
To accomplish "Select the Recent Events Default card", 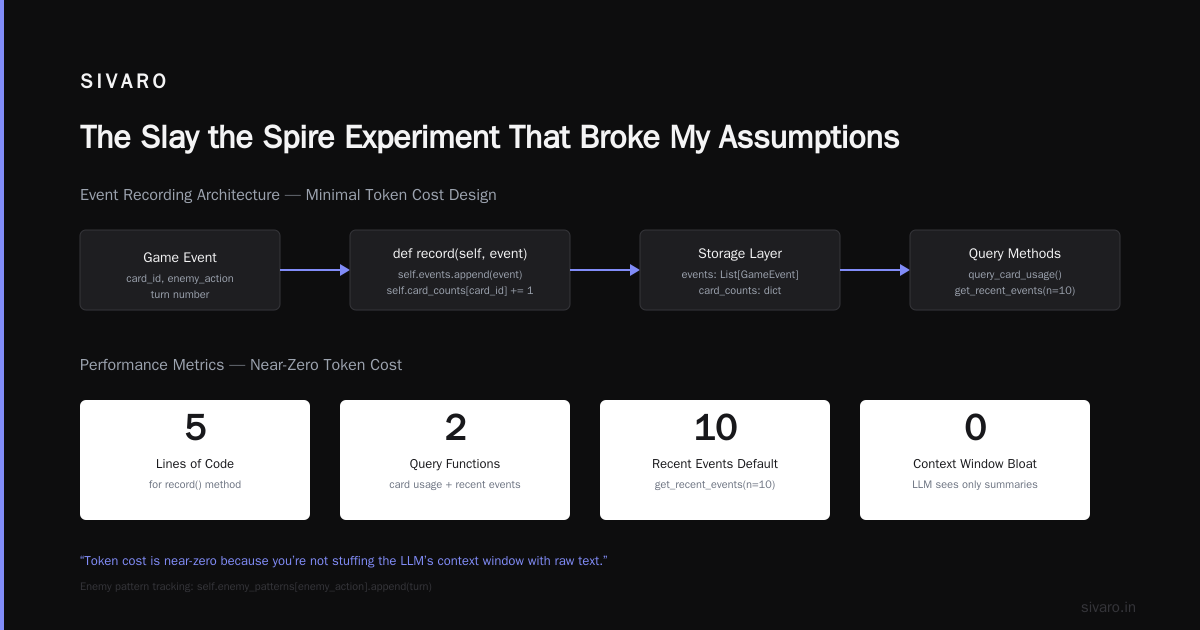I will point(715,460).
